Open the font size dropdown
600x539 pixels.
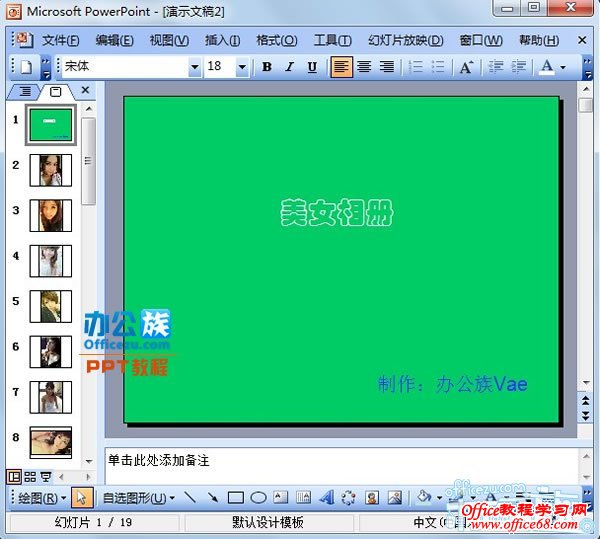coord(242,67)
